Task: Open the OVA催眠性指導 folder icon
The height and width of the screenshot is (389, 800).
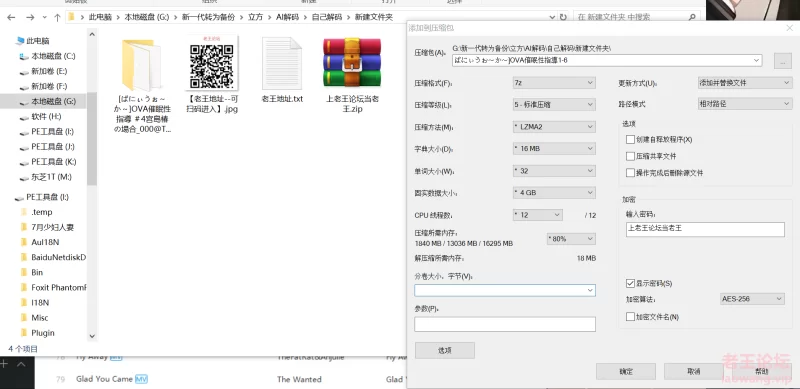Action: pyautogui.click(x=141, y=65)
